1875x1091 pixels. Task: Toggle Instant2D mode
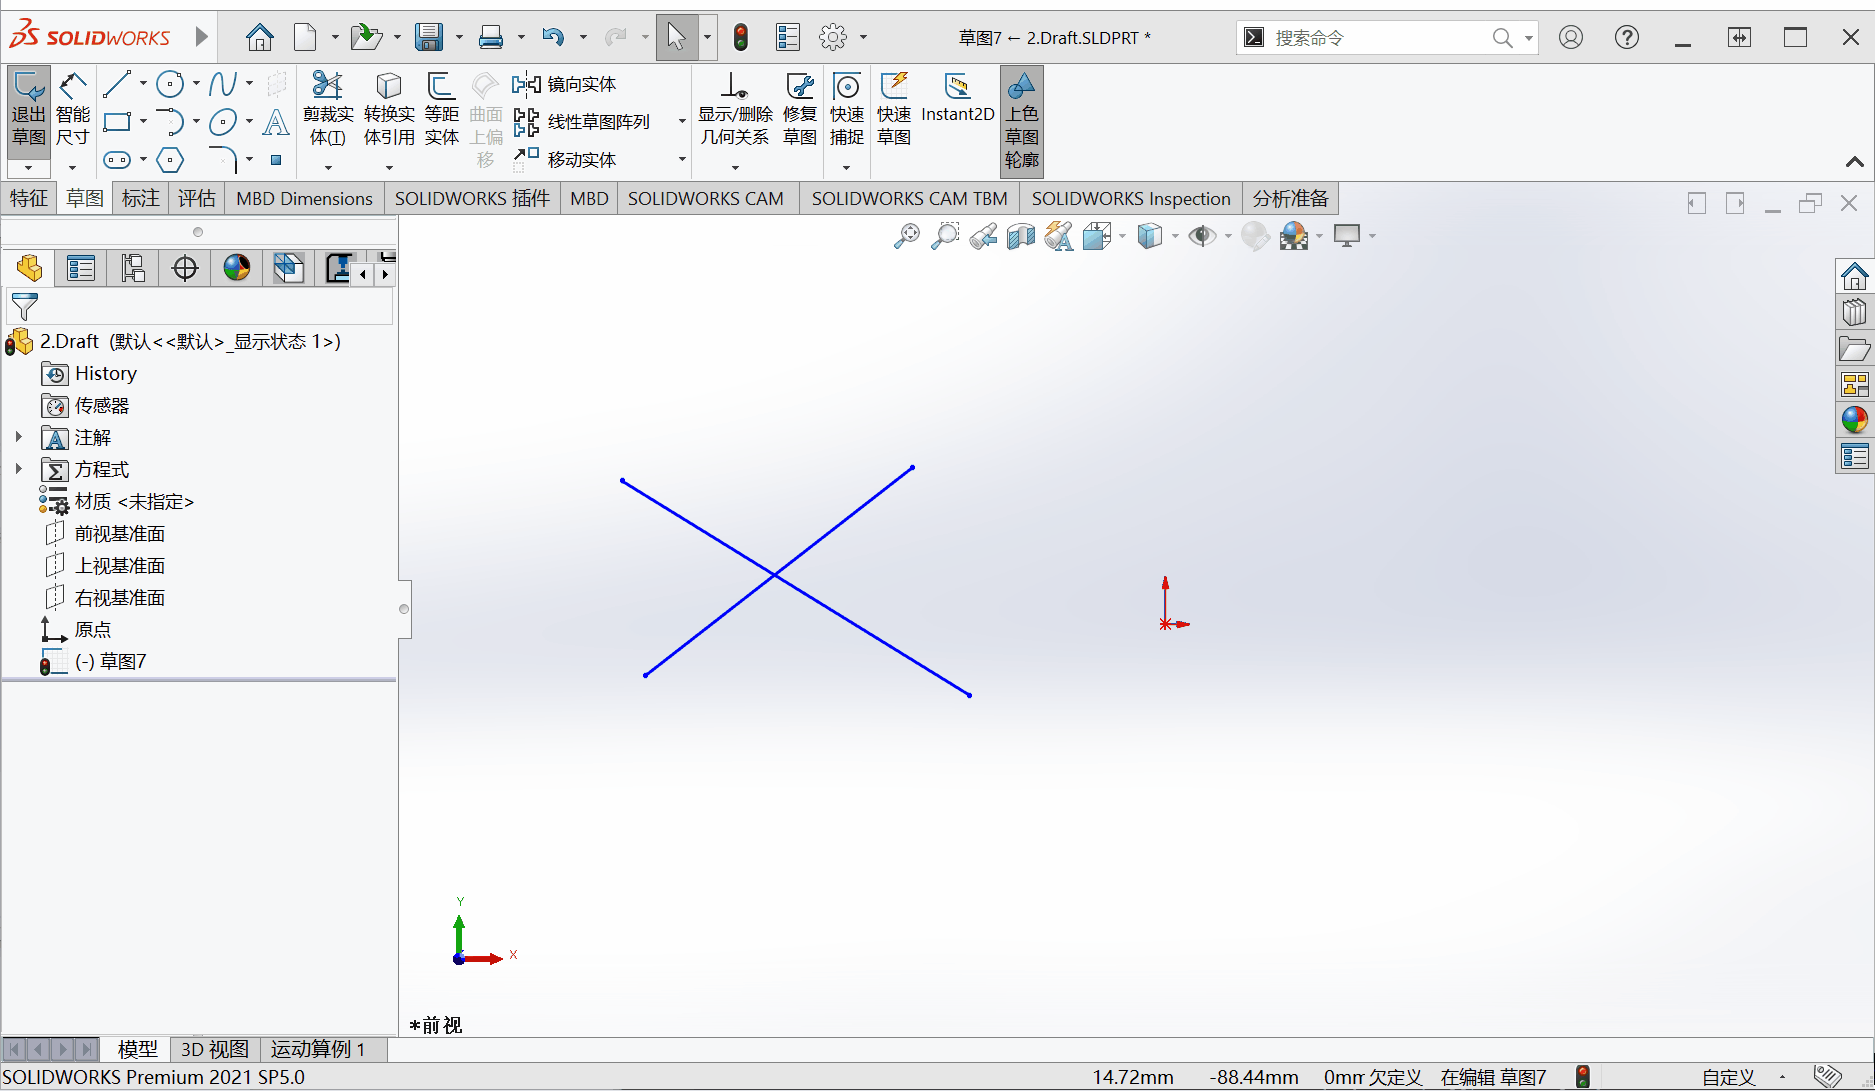click(x=957, y=99)
